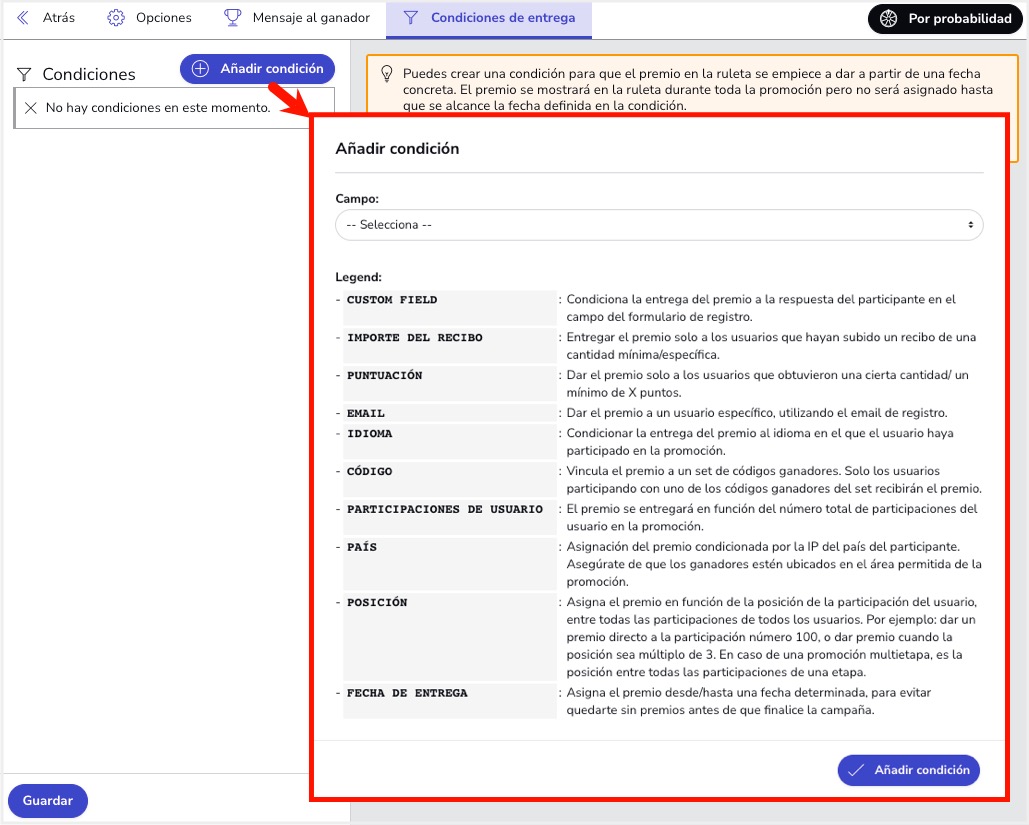Click the funnel icon in Condiciones de entrega tab
The width and height of the screenshot is (1029, 825).
click(410, 18)
